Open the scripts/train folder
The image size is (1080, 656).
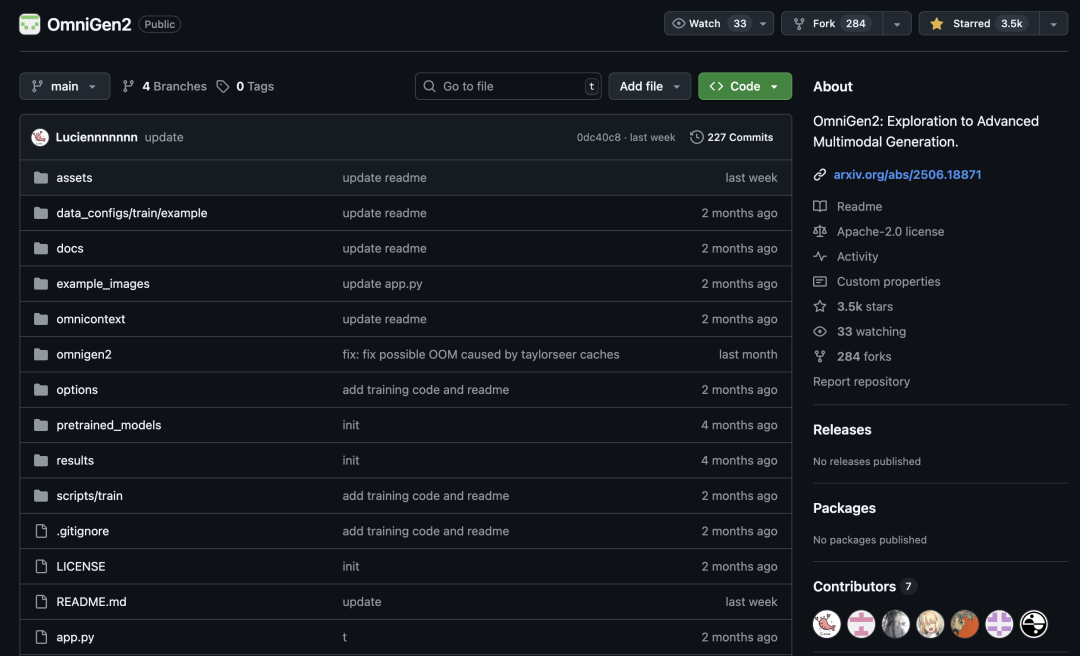click(x=90, y=496)
